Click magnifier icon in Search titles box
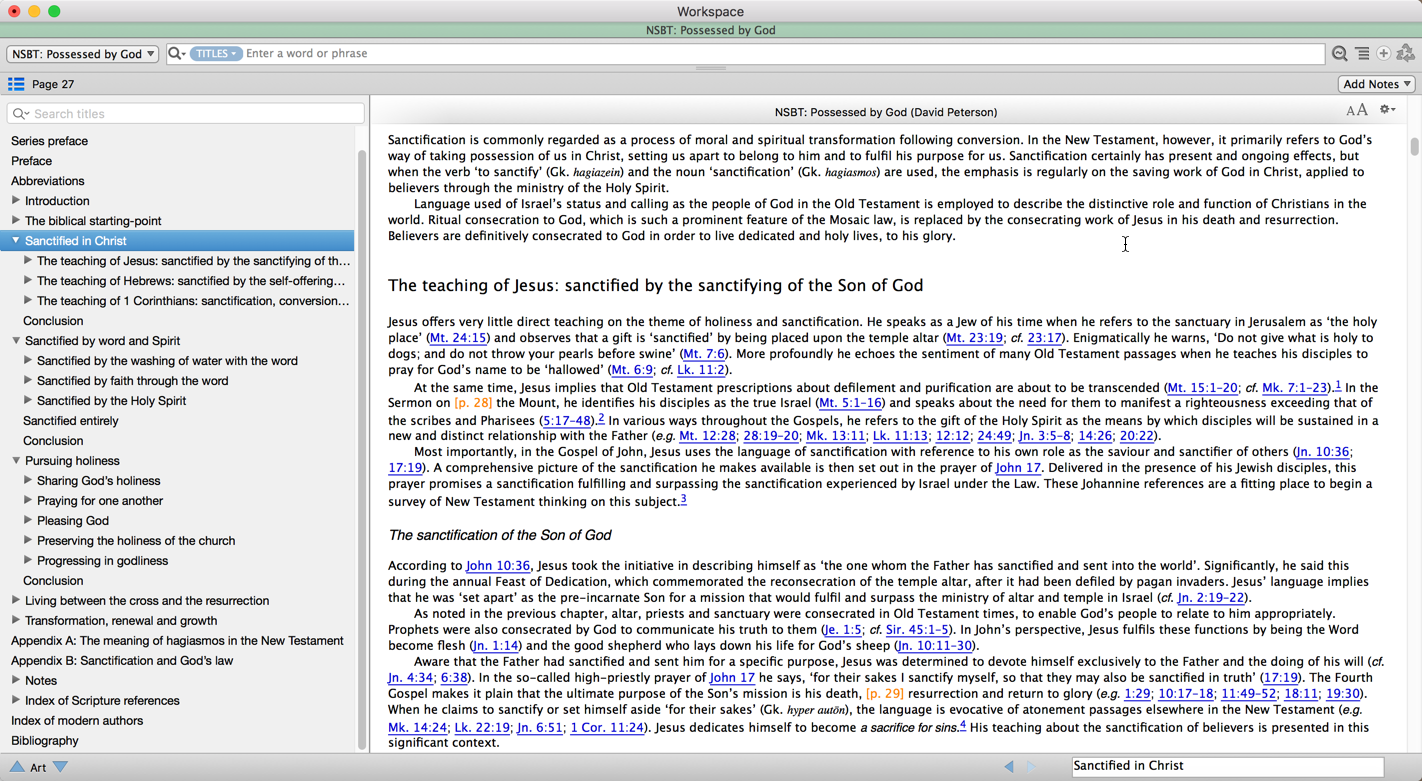Screen dimensions: 1422x781 click(x=20, y=114)
